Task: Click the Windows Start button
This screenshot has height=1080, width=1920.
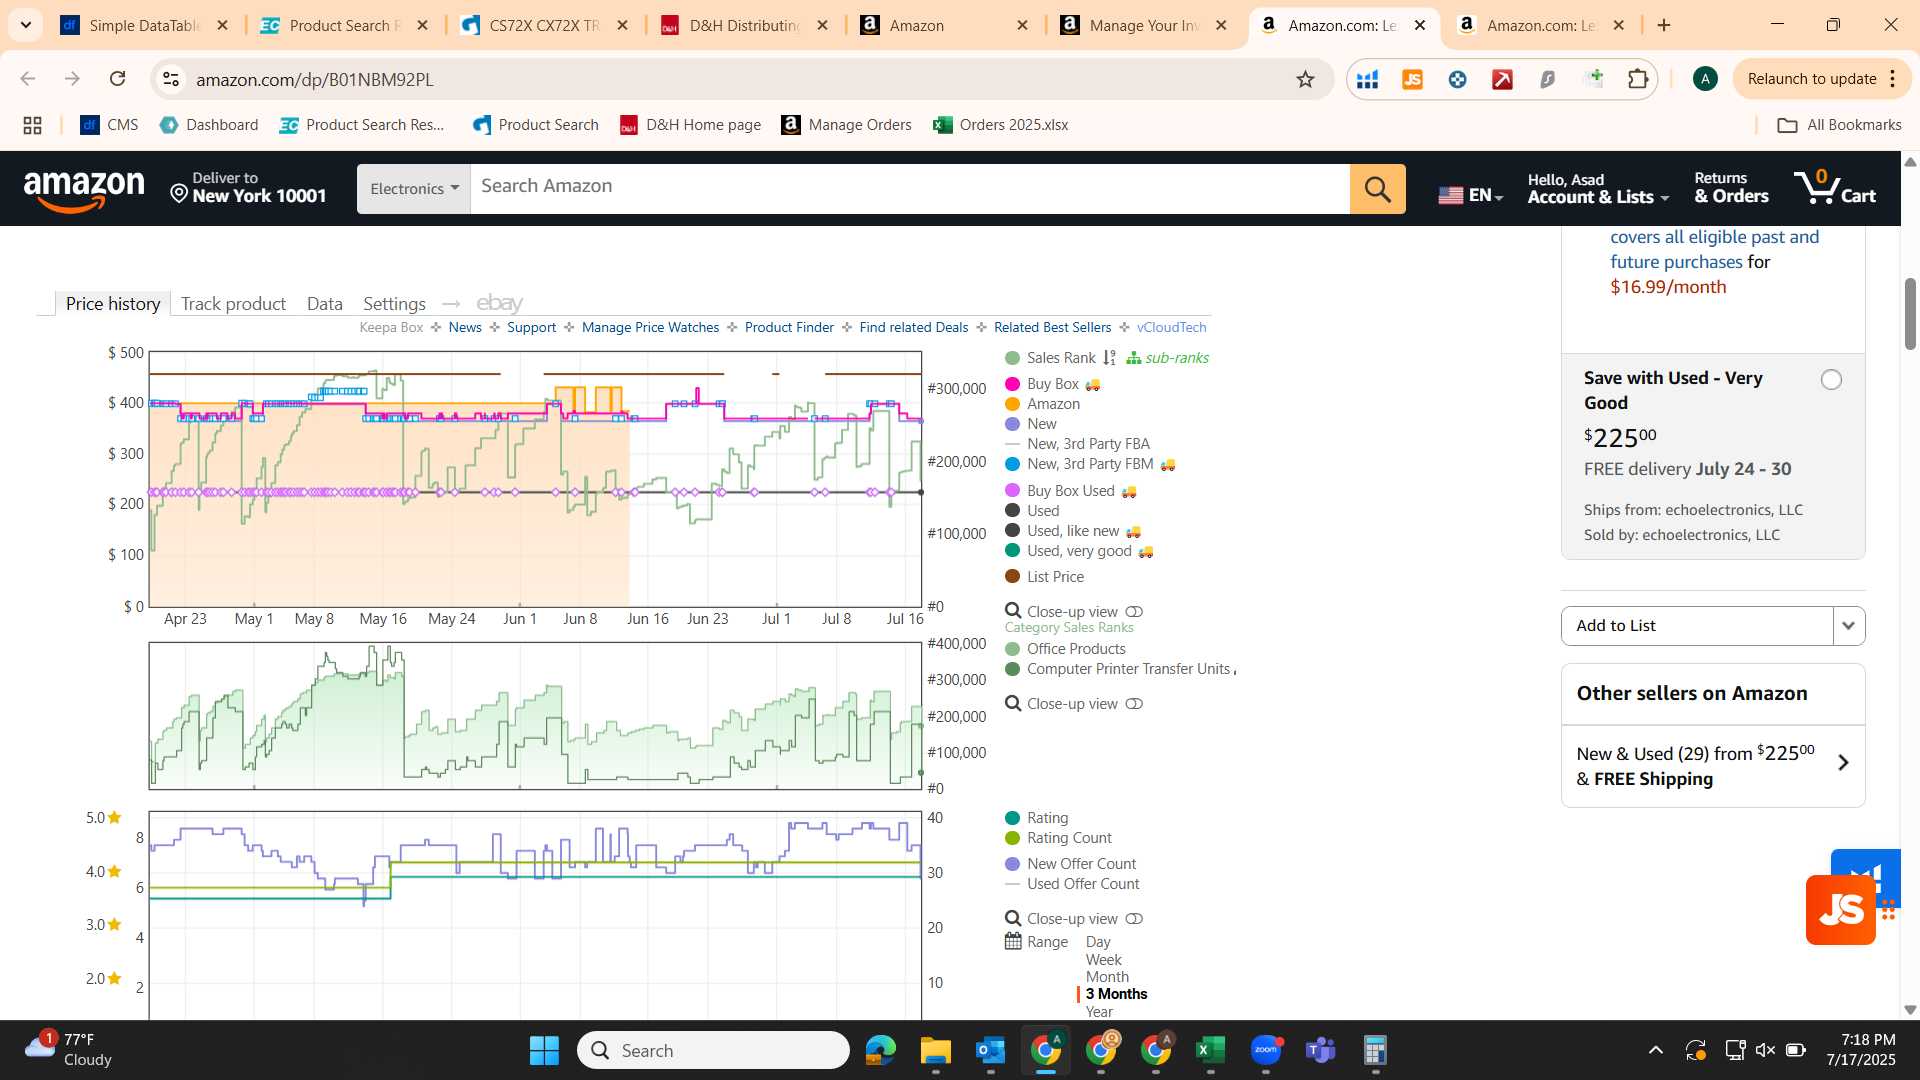Action: click(x=544, y=1050)
